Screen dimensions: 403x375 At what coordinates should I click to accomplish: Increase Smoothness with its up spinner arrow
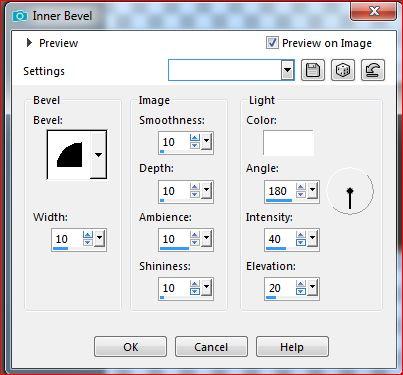pyautogui.click(x=195, y=138)
